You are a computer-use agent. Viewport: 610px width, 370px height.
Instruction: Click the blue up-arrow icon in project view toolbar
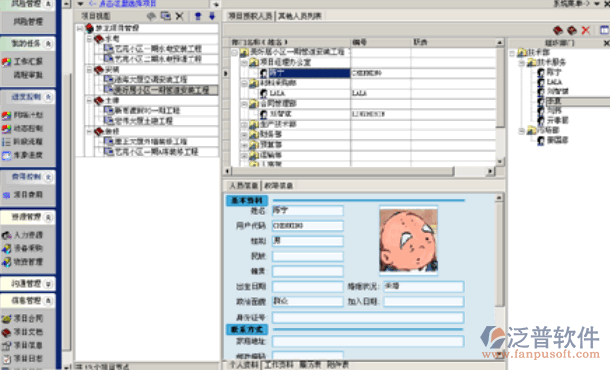click(198, 16)
